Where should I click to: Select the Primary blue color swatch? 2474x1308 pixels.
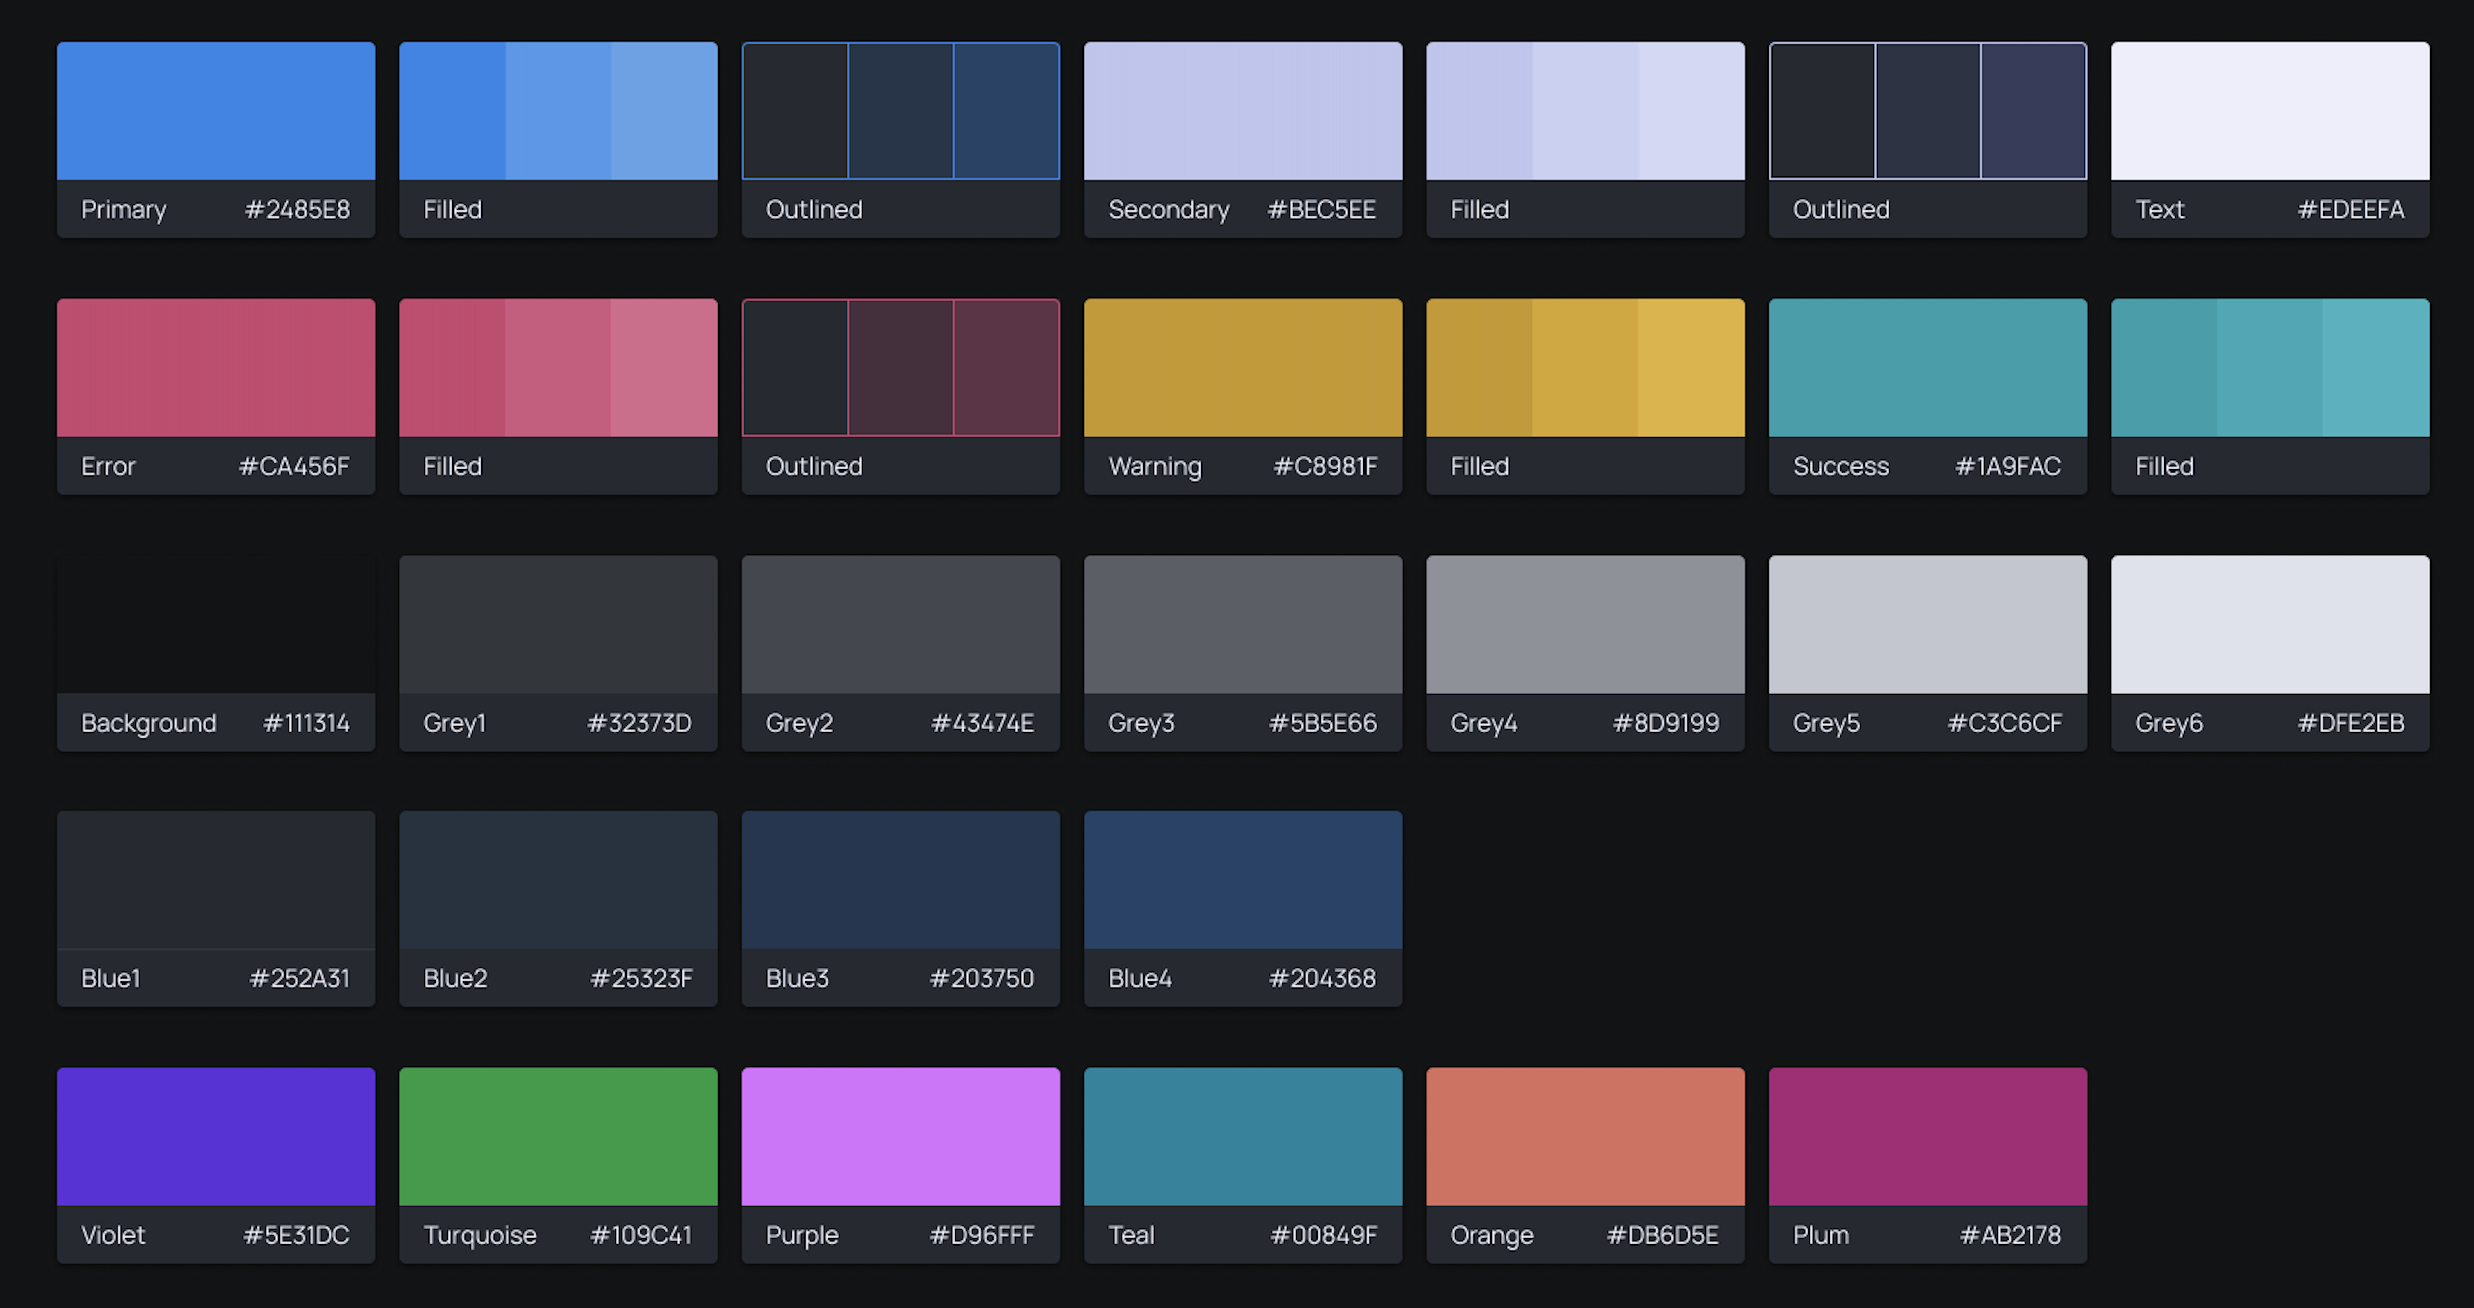[x=216, y=111]
